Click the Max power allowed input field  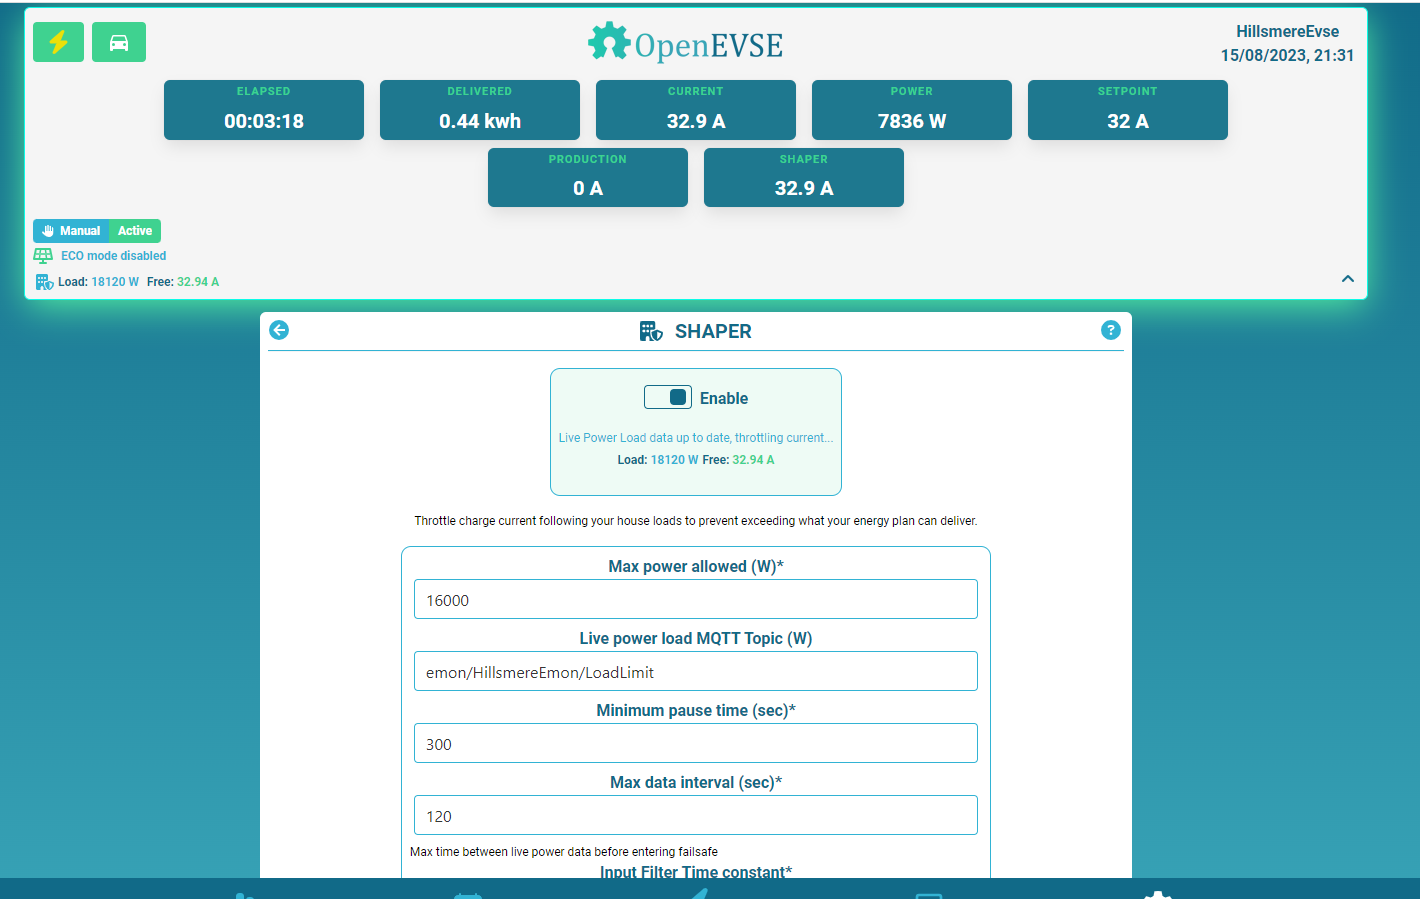(x=696, y=599)
